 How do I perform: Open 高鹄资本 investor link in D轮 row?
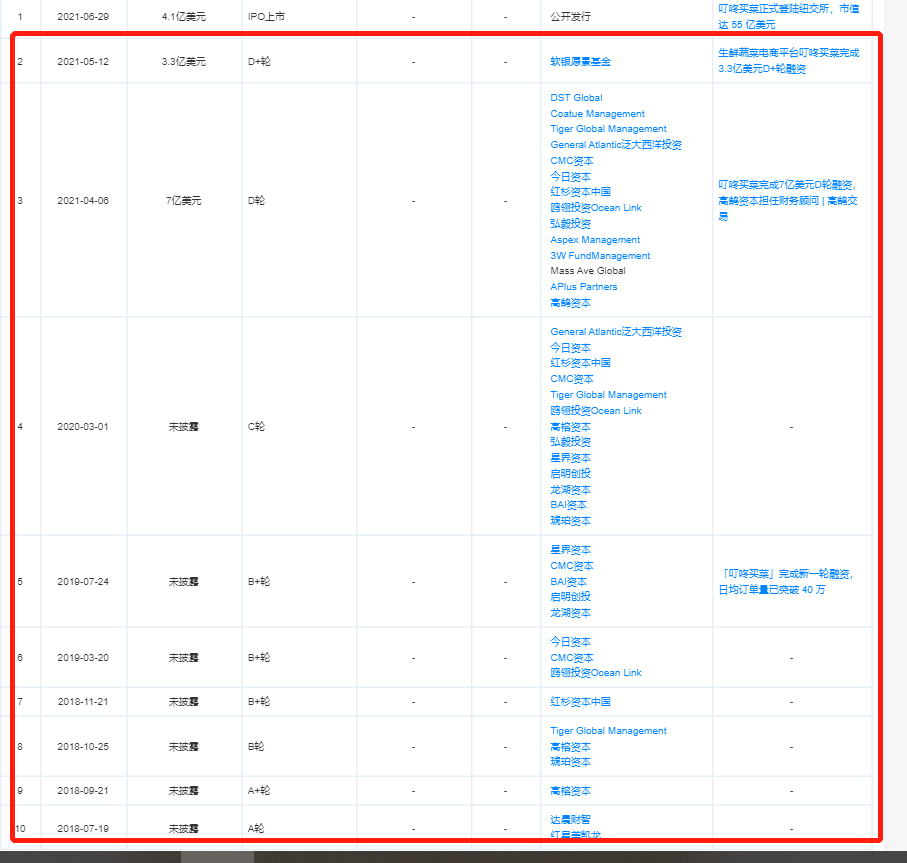coord(570,303)
